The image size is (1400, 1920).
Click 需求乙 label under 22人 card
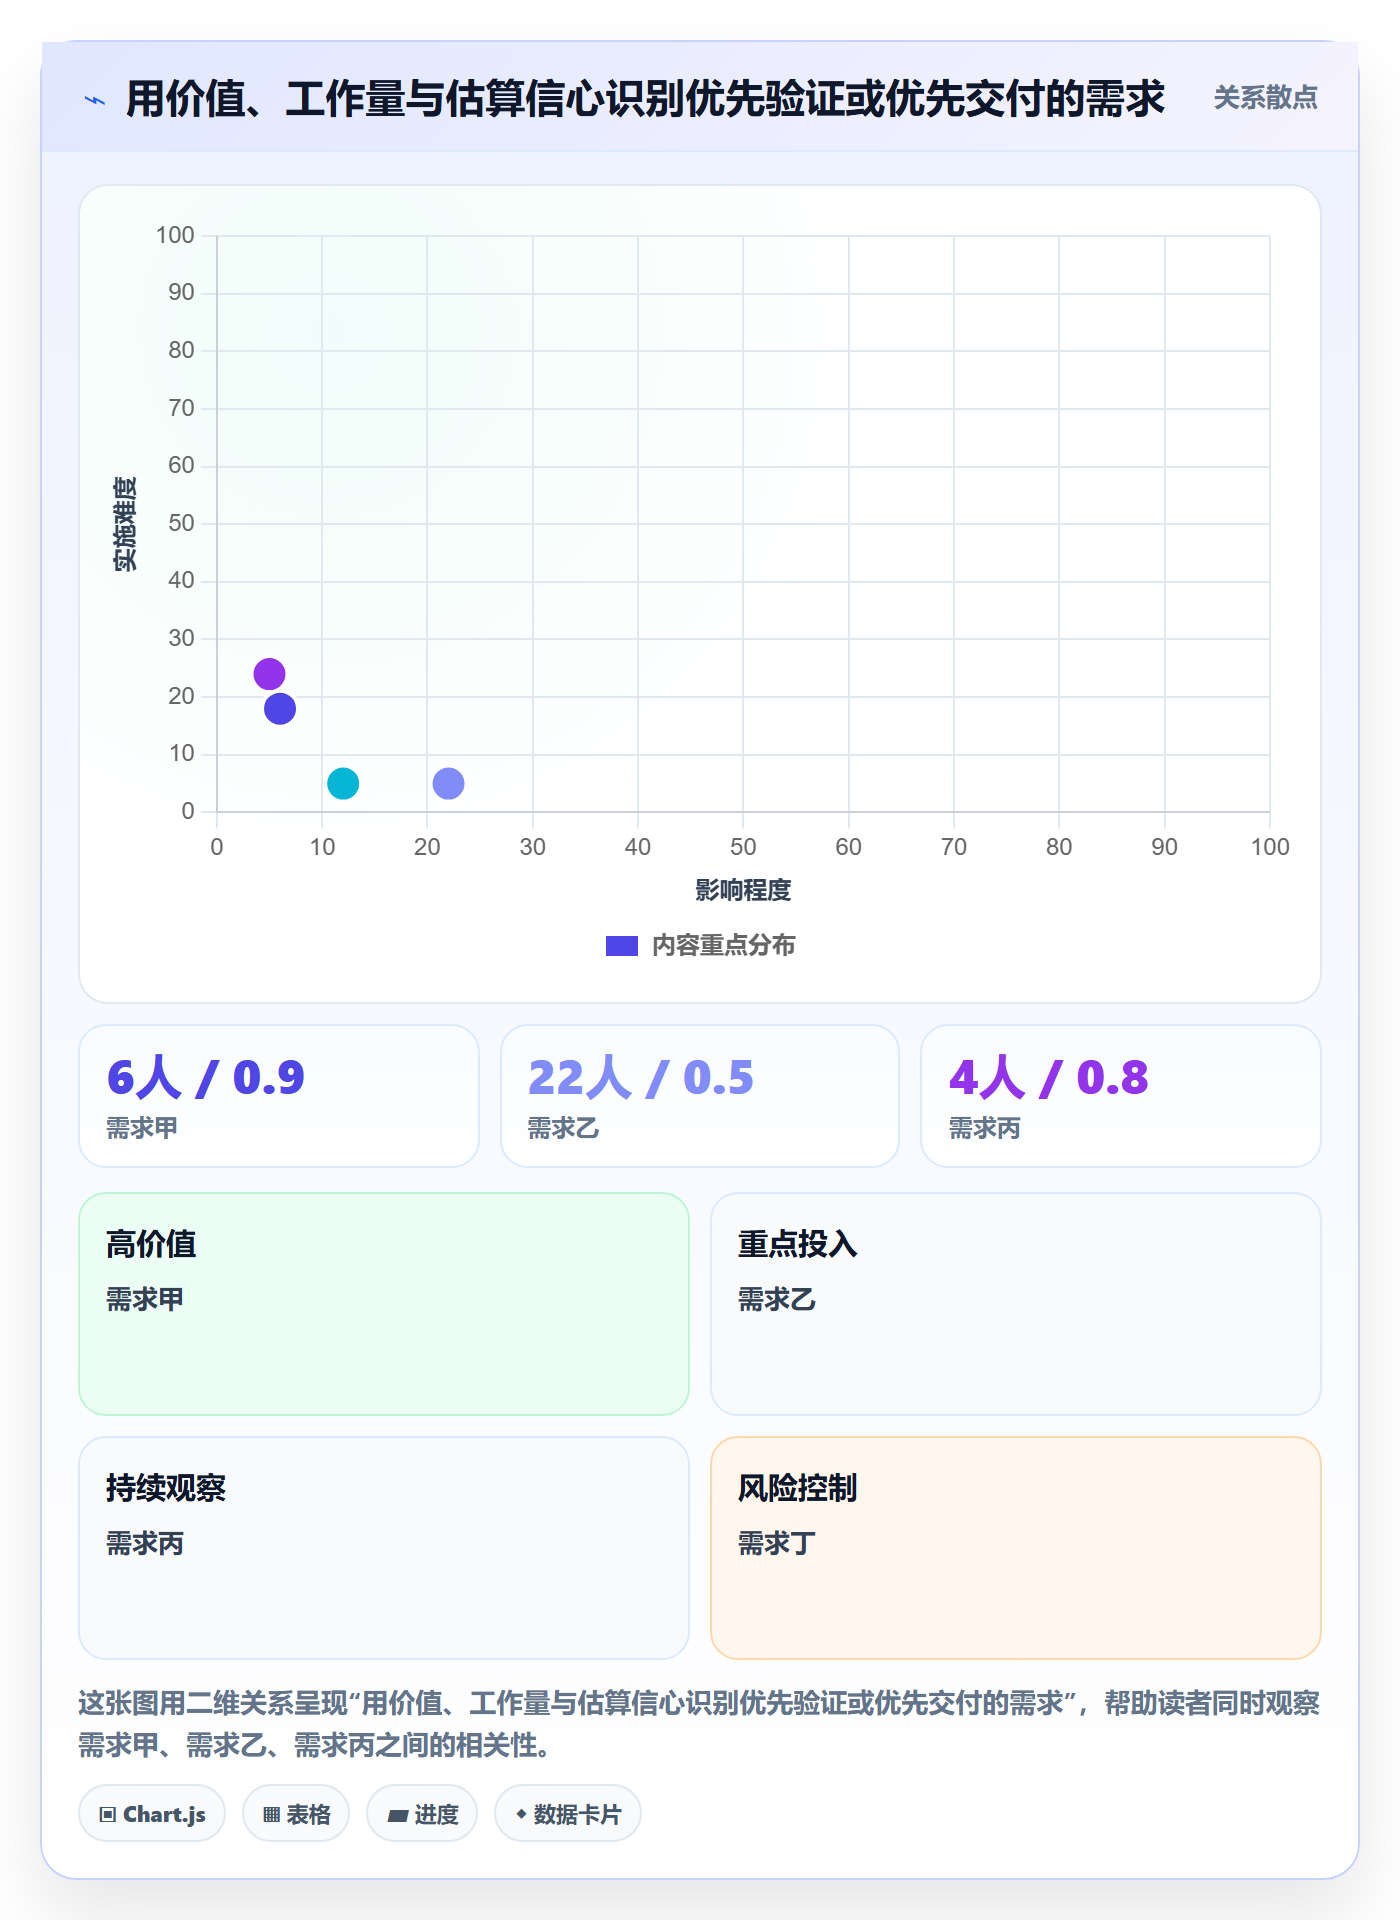563,1128
